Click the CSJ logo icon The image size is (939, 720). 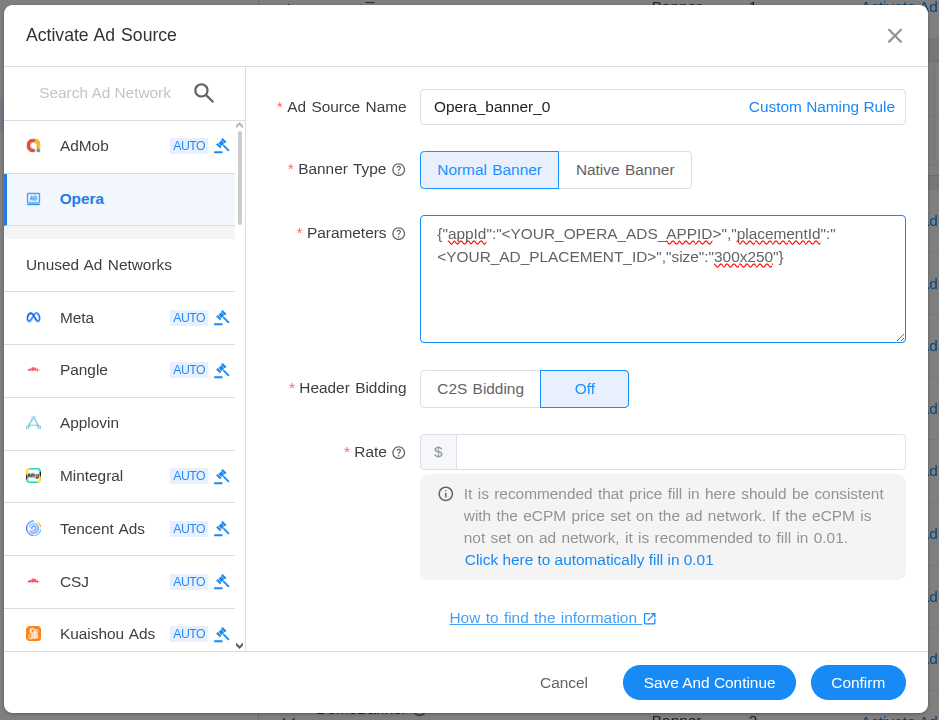34,581
